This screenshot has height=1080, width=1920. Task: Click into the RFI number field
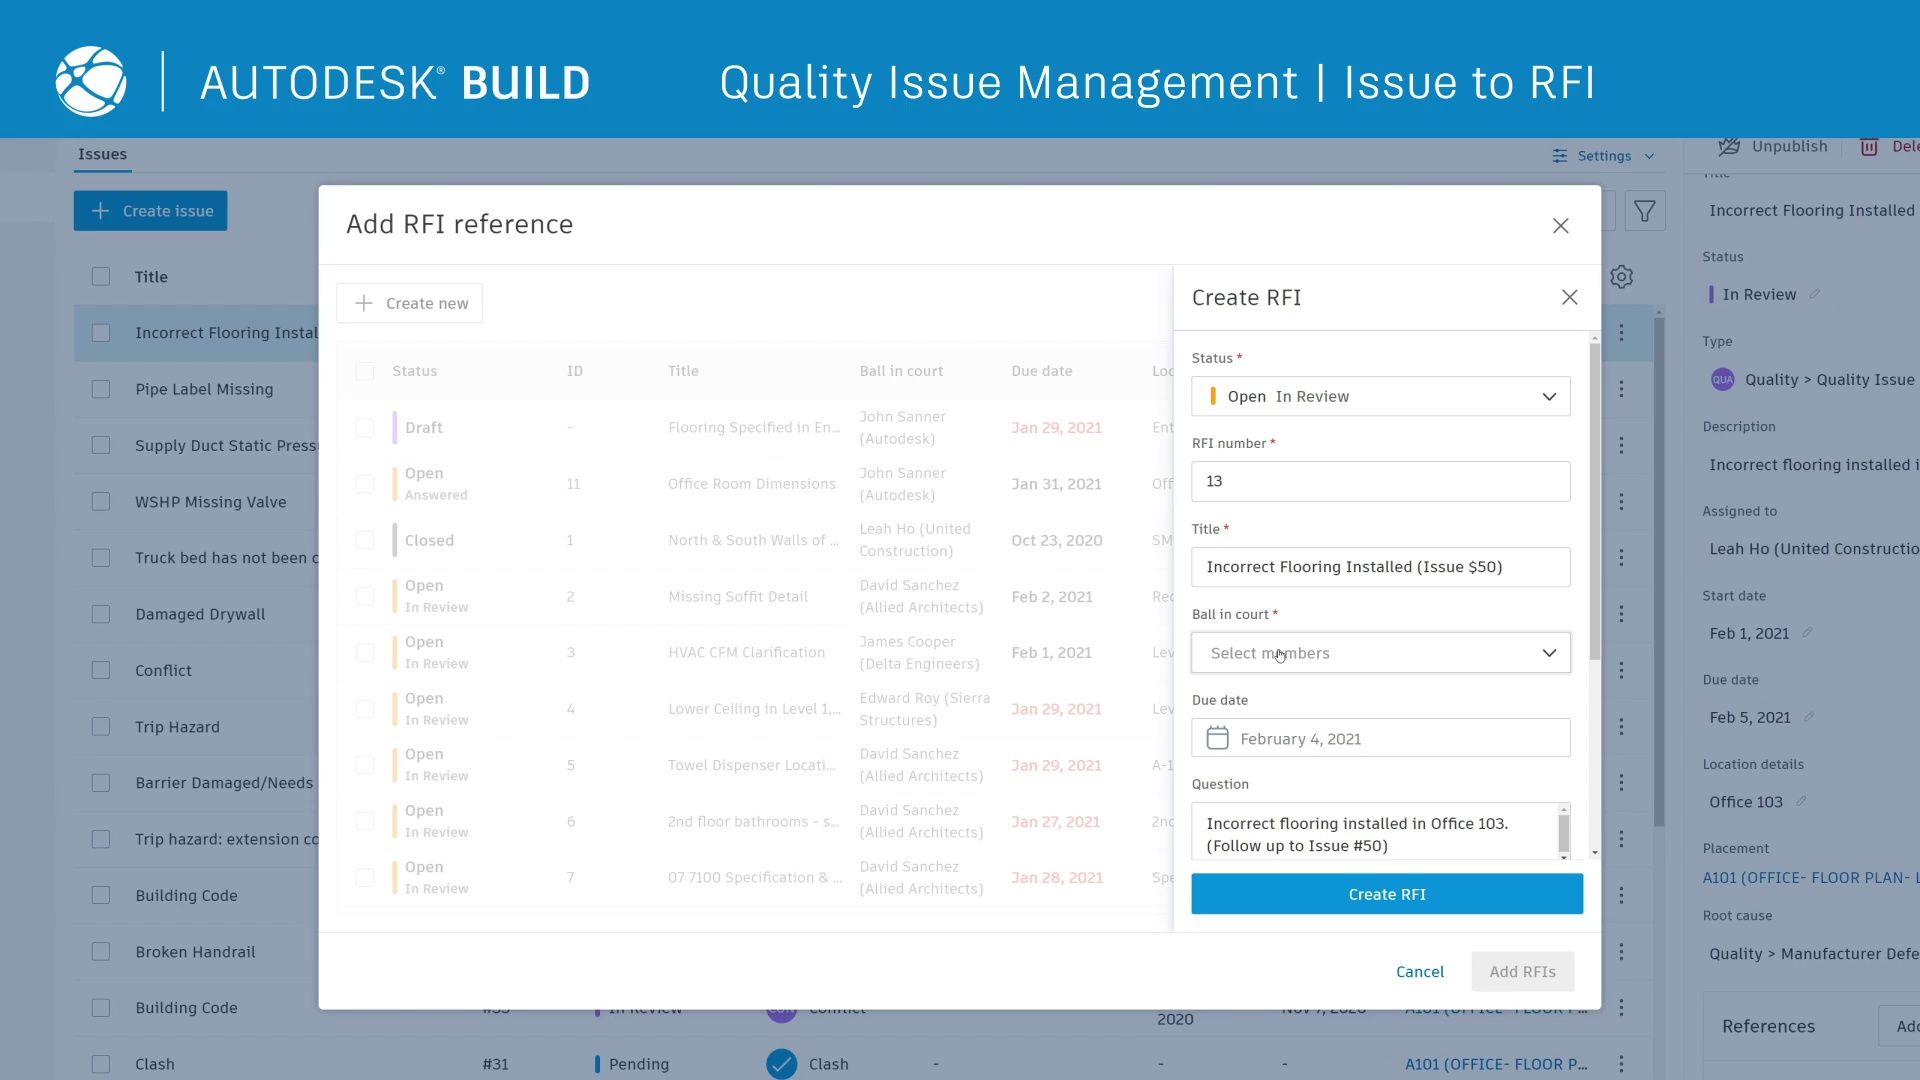click(1380, 481)
